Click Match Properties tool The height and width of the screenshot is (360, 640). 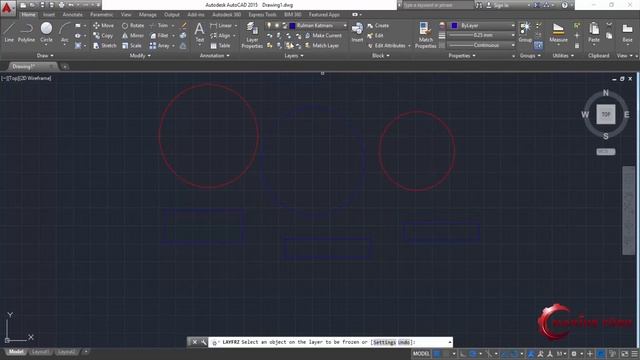(425, 35)
